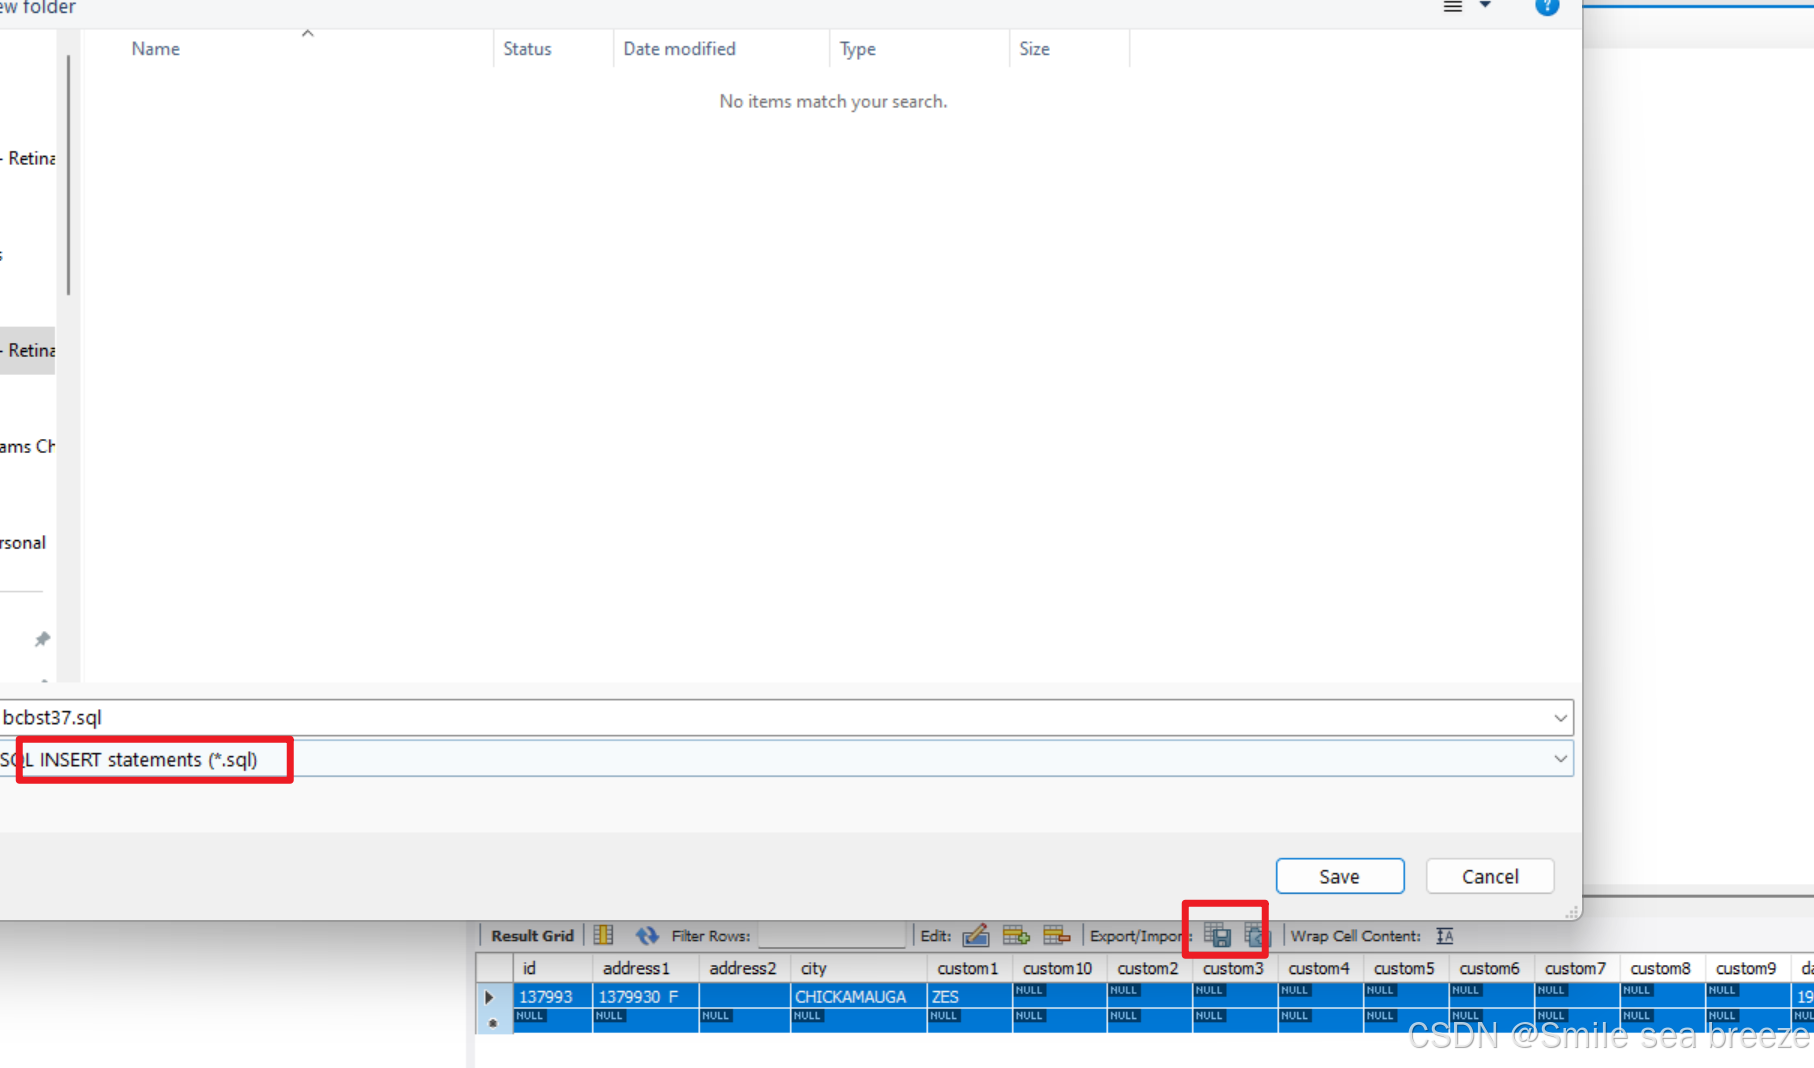
Task: Click the id column header in the grid
Action: click(553, 968)
